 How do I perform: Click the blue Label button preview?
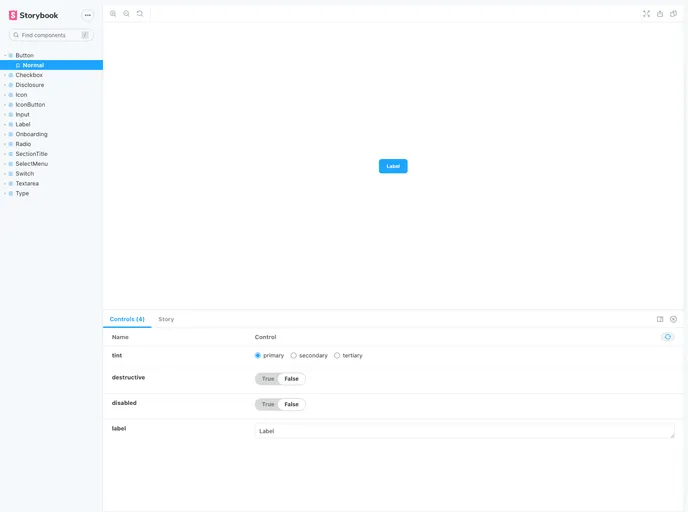[x=393, y=166]
